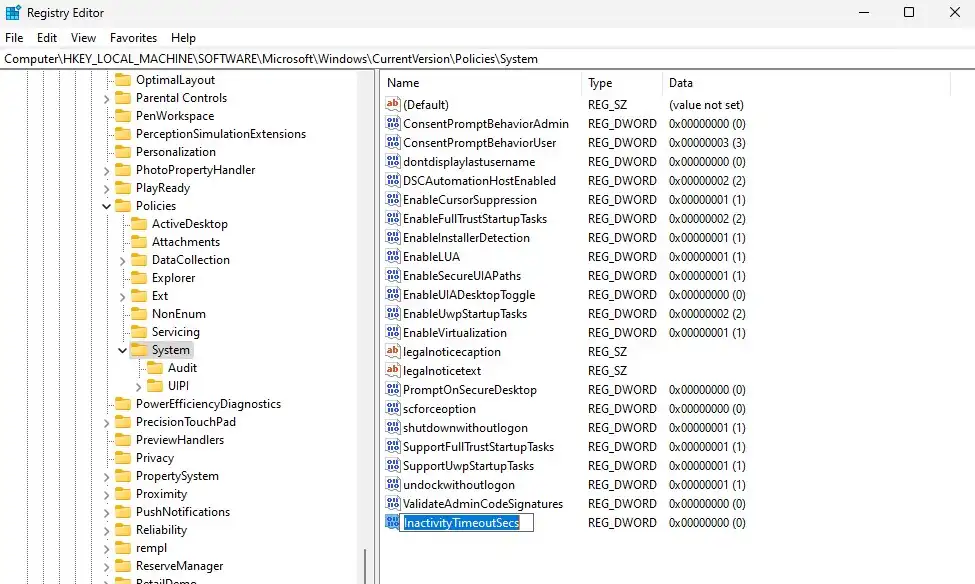975x584 pixels.
Task: Click the EnableLUA DWORD icon
Action: pos(392,256)
